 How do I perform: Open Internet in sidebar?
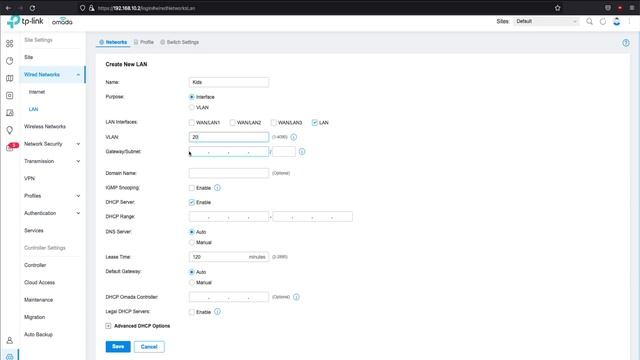(x=37, y=92)
